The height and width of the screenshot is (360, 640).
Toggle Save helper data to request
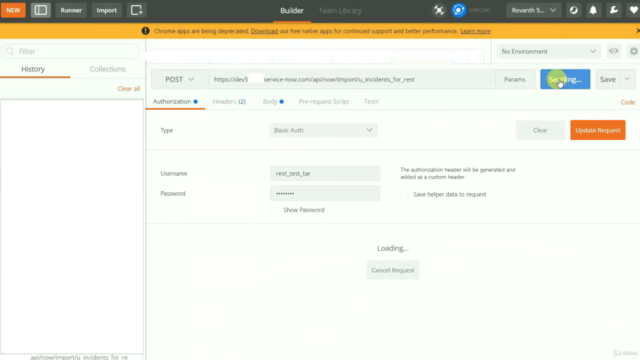[x=404, y=194]
